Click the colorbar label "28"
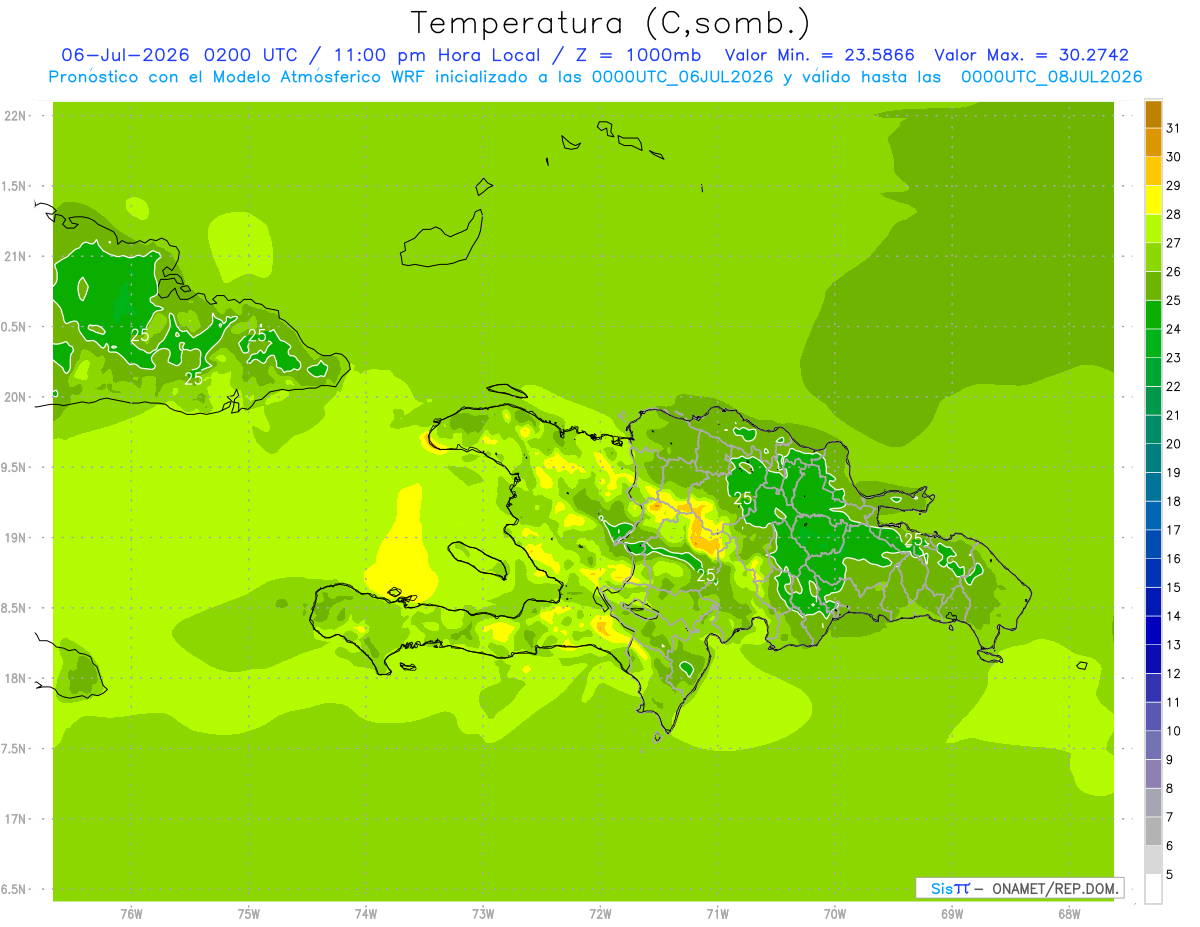 click(1173, 214)
